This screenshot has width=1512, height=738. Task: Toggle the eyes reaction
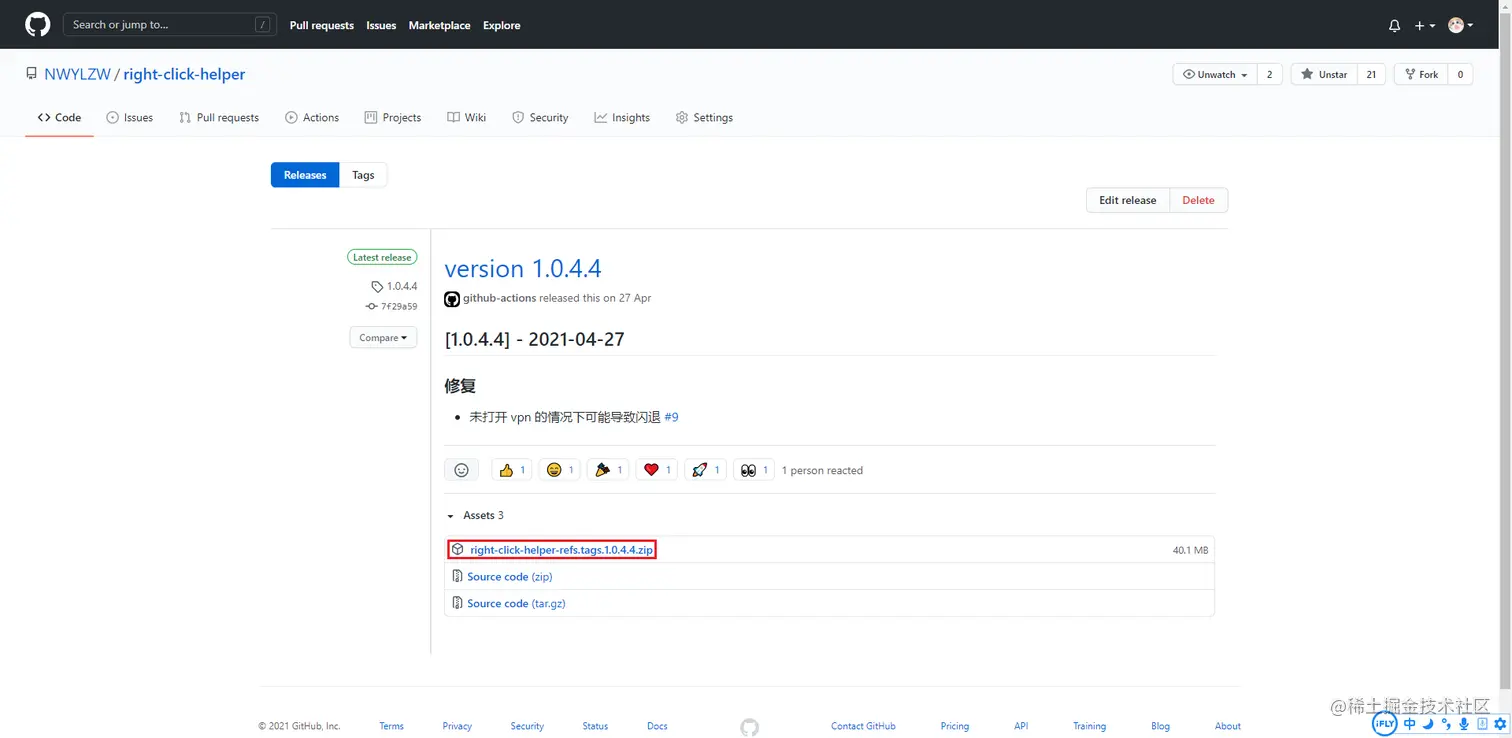pyautogui.click(x=753, y=470)
